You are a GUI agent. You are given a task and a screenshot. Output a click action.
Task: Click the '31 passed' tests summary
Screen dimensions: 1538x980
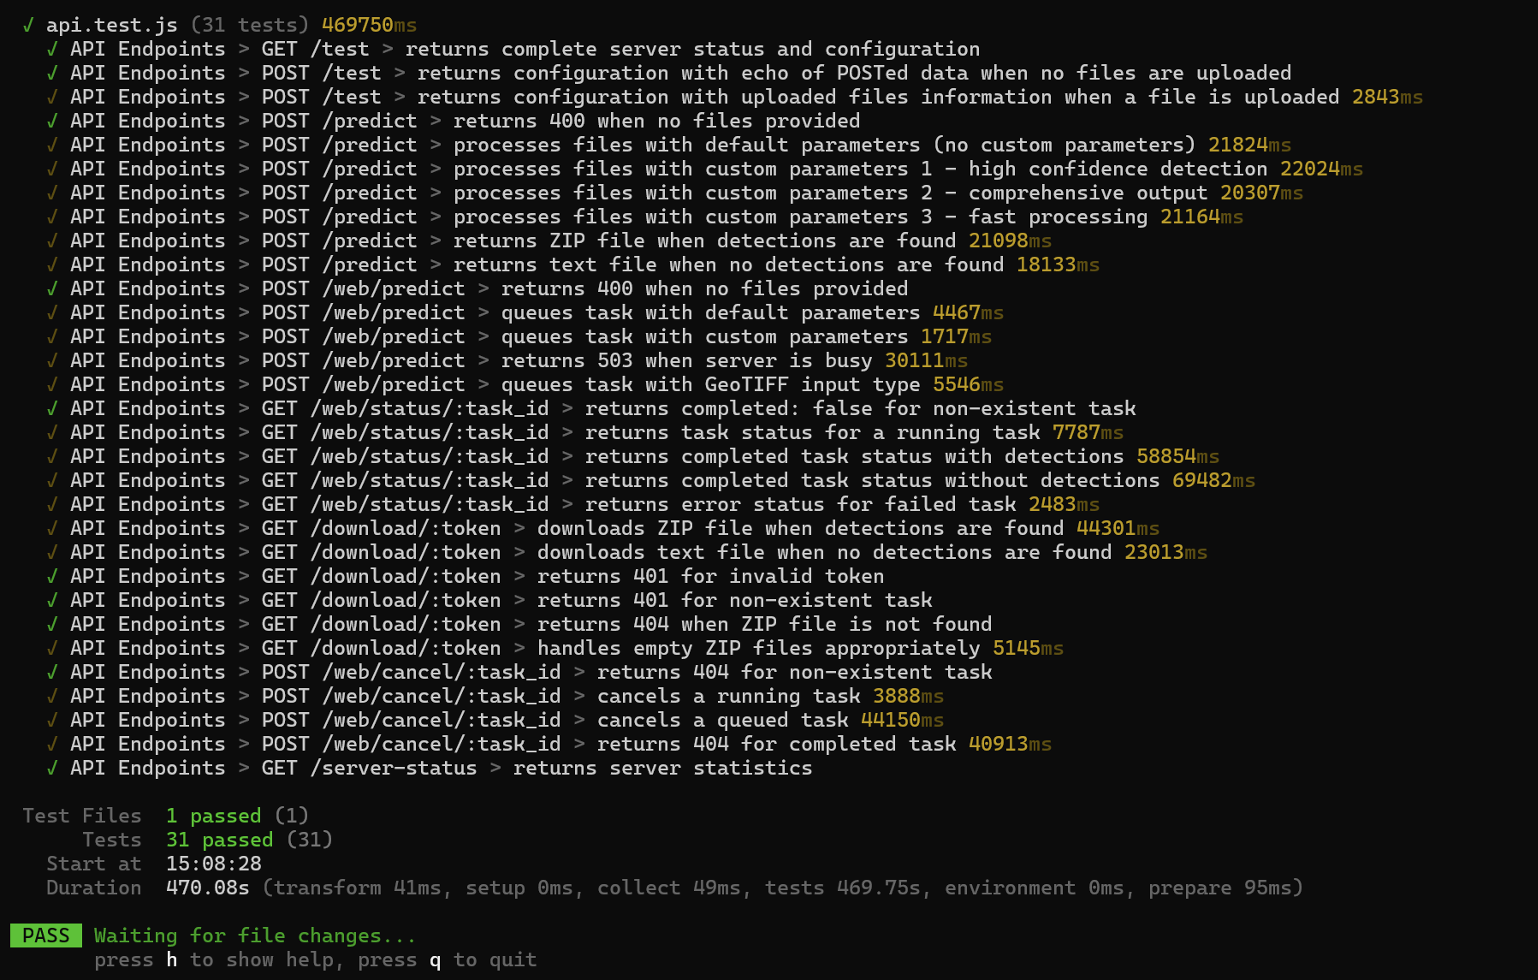(219, 840)
